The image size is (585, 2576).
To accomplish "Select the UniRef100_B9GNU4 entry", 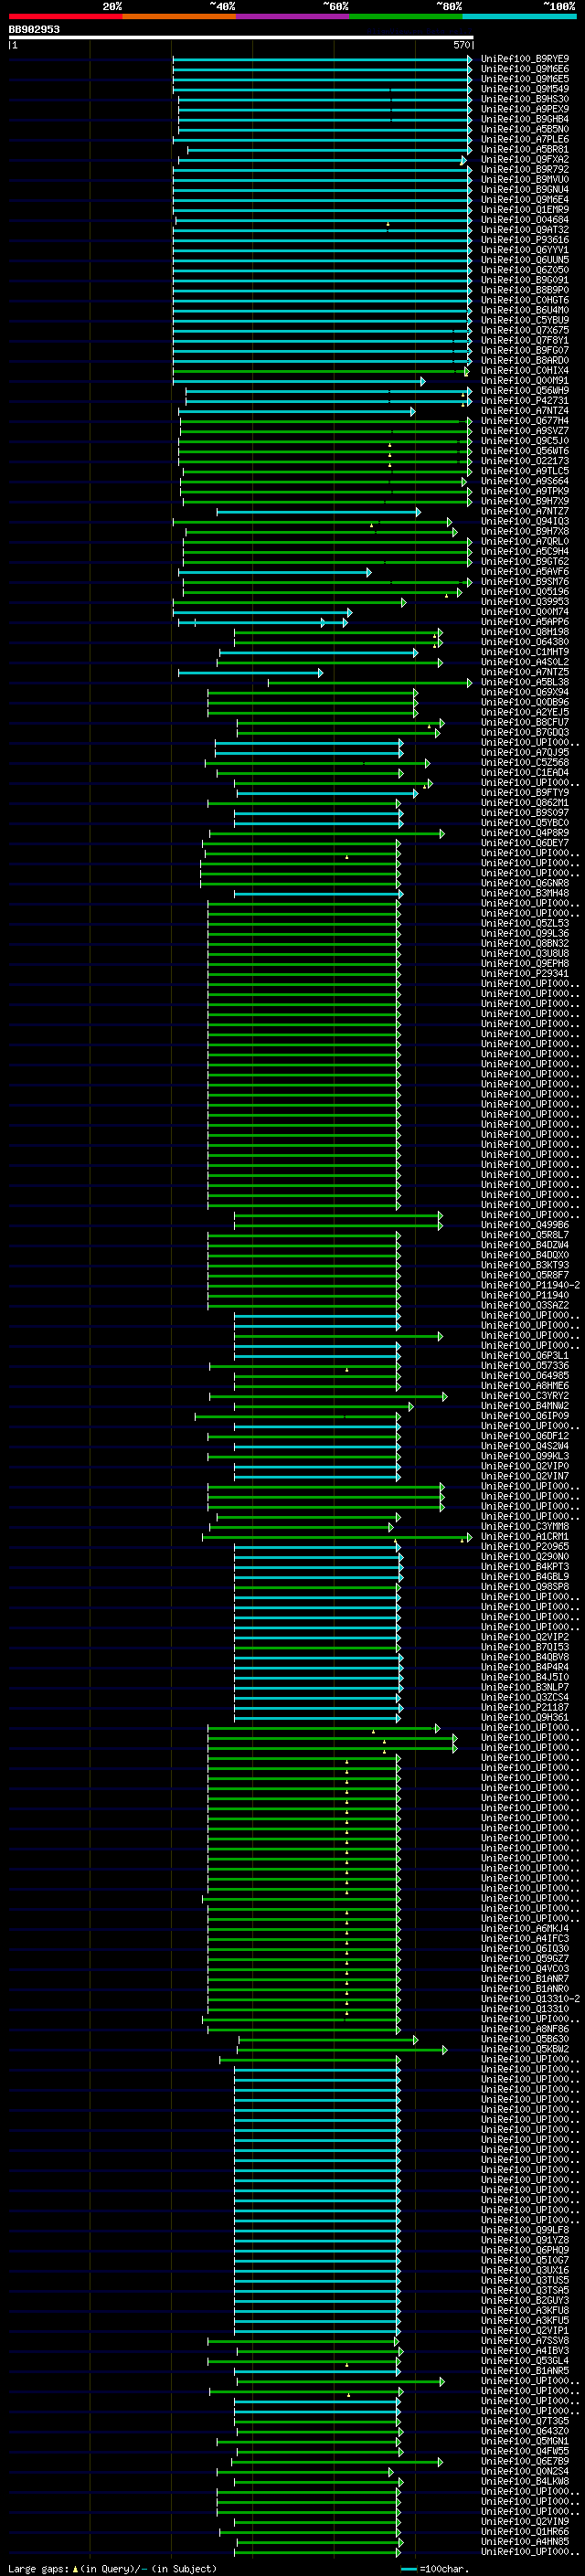I will 524,189.
